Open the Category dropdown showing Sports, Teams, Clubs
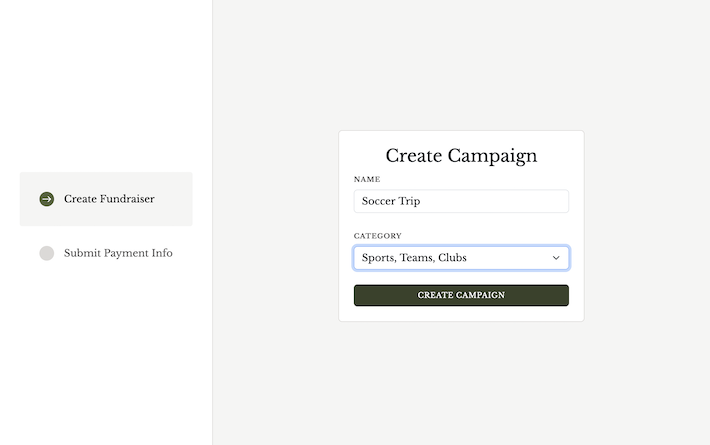The height and width of the screenshot is (445, 710). click(461, 258)
